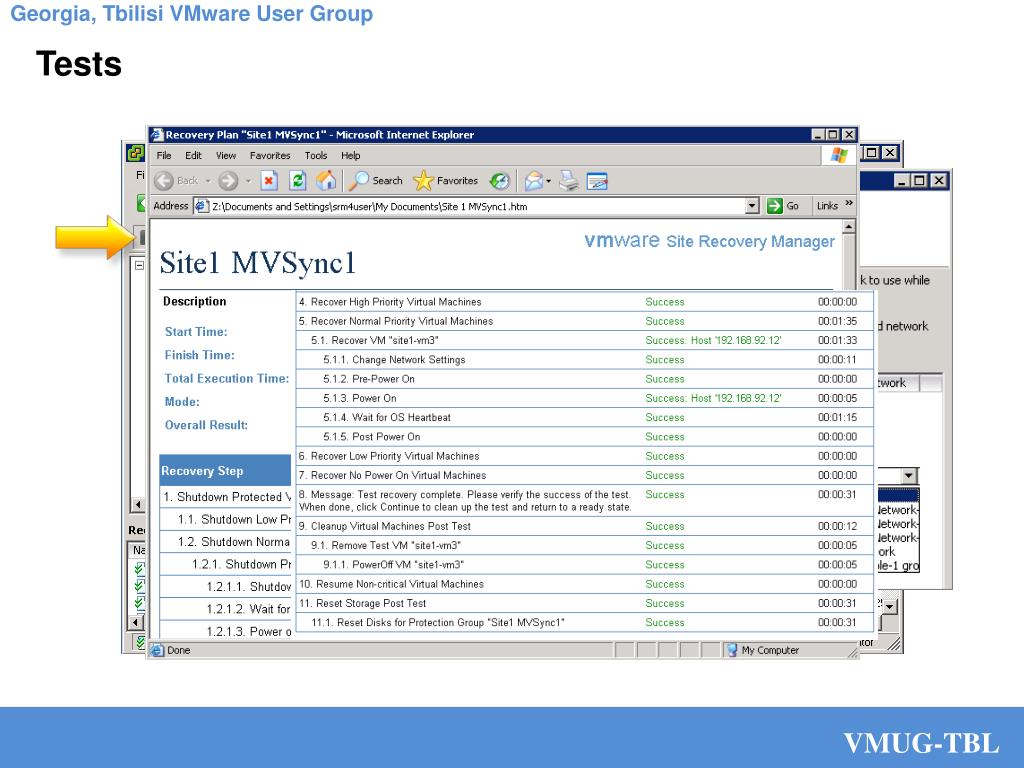
Task: Click the Forward arrow toolbar button
Action: point(228,181)
